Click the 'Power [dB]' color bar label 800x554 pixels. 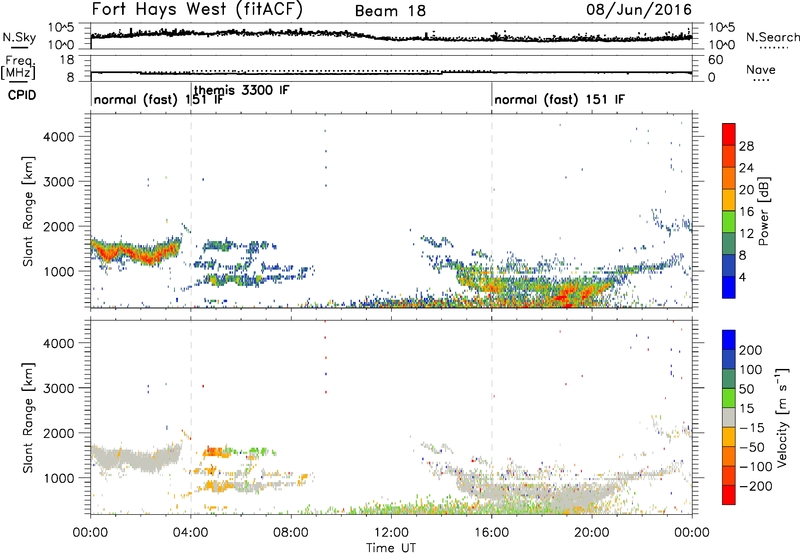tap(764, 211)
